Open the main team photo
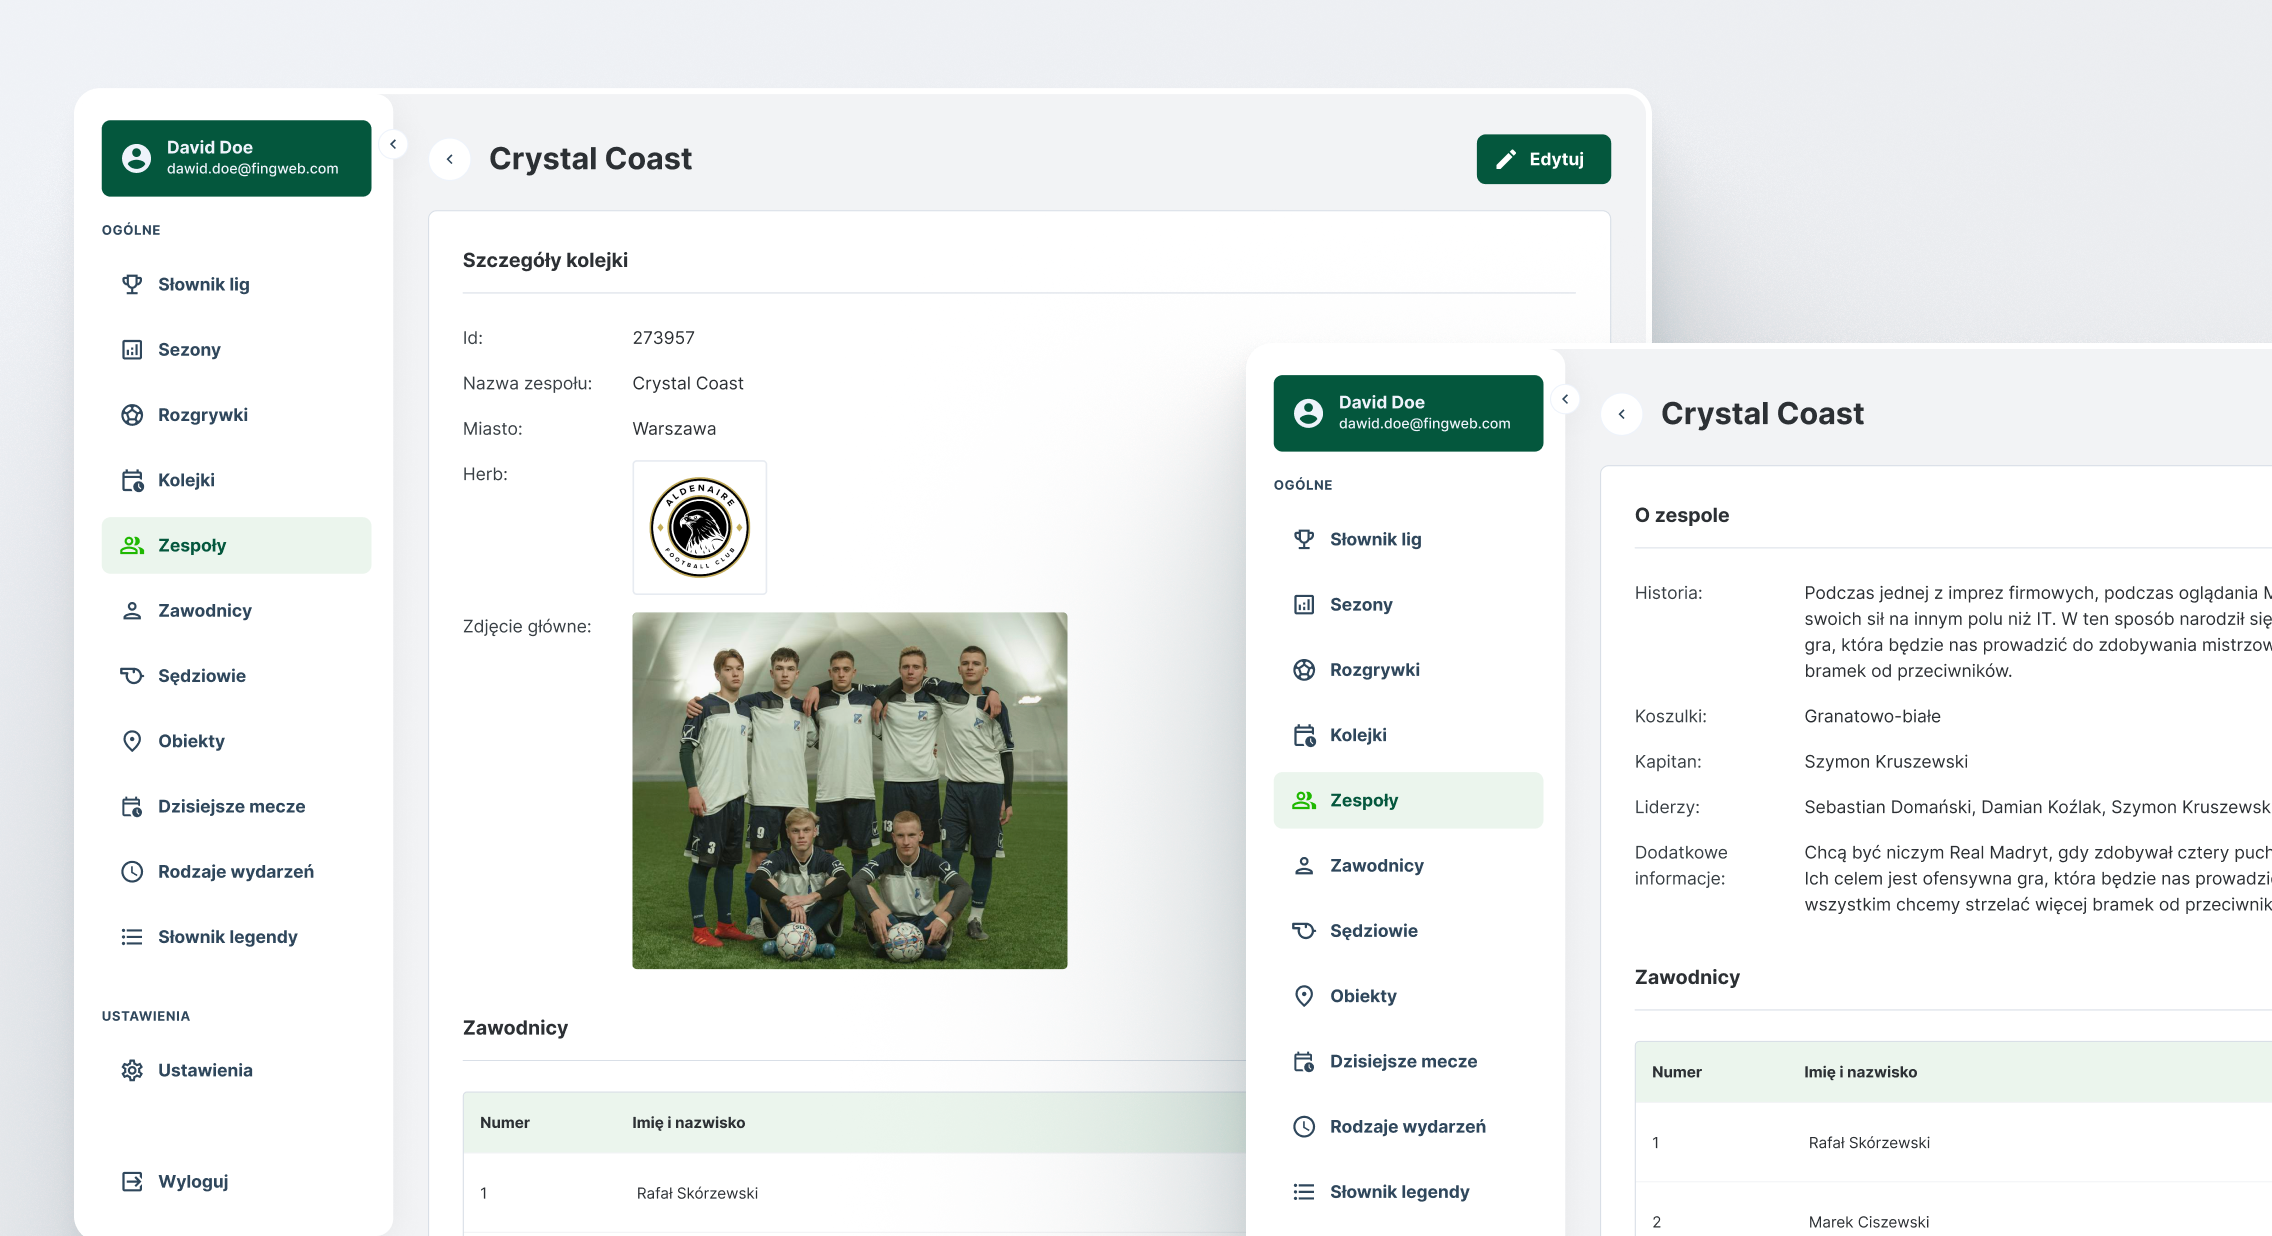This screenshot has height=1236, width=2272. [849, 790]
